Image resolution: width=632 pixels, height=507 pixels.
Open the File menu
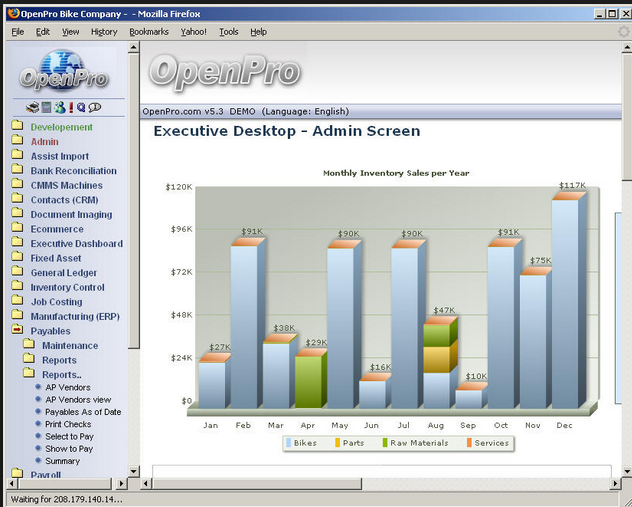click(x=18, y=32)
